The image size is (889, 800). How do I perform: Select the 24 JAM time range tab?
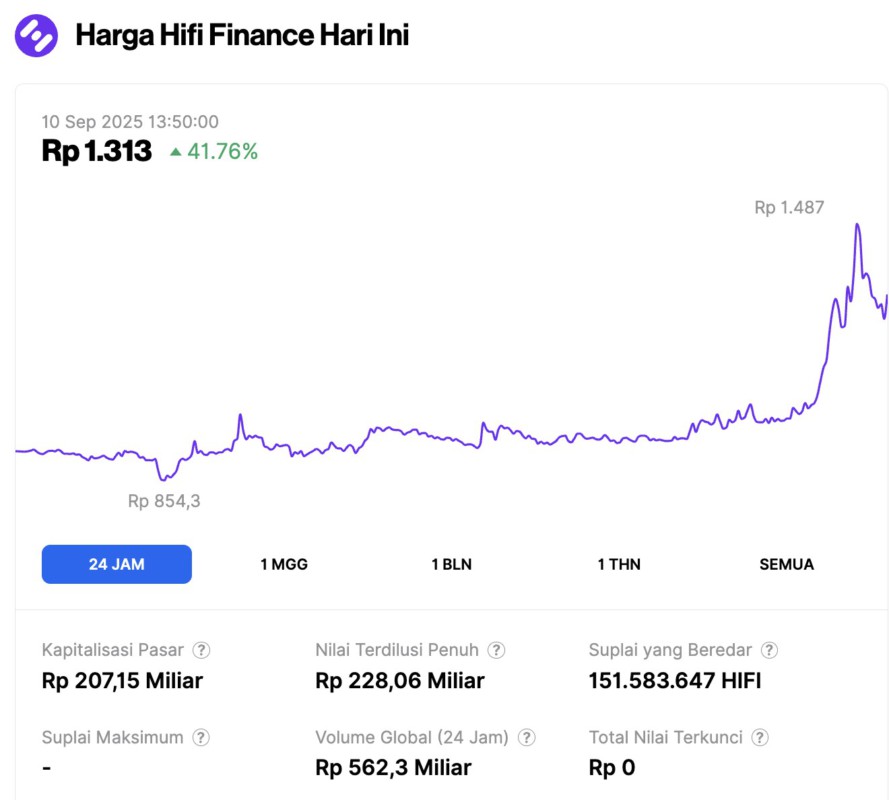[116, 564]
